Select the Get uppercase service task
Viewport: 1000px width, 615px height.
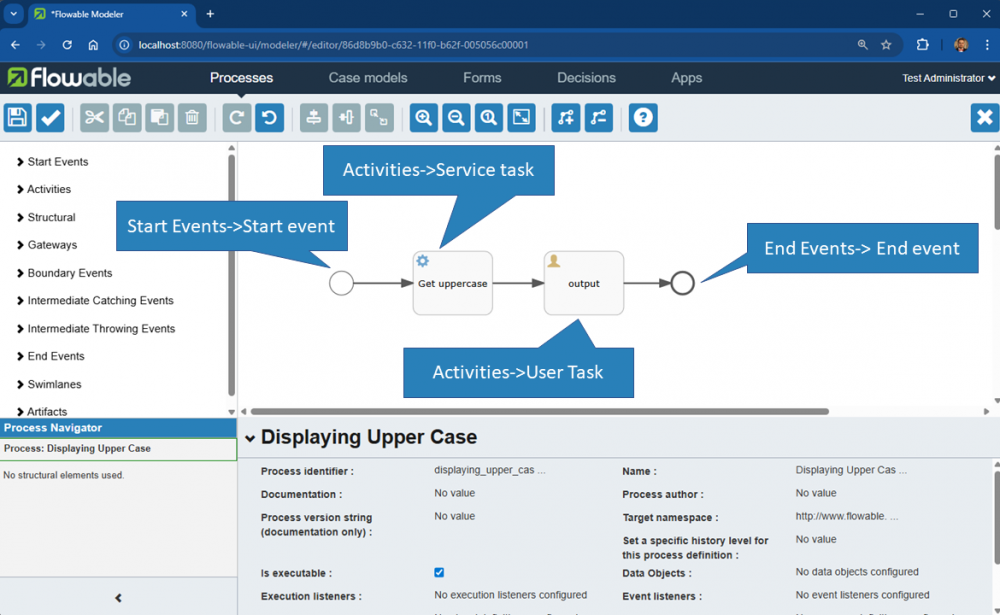452,283
